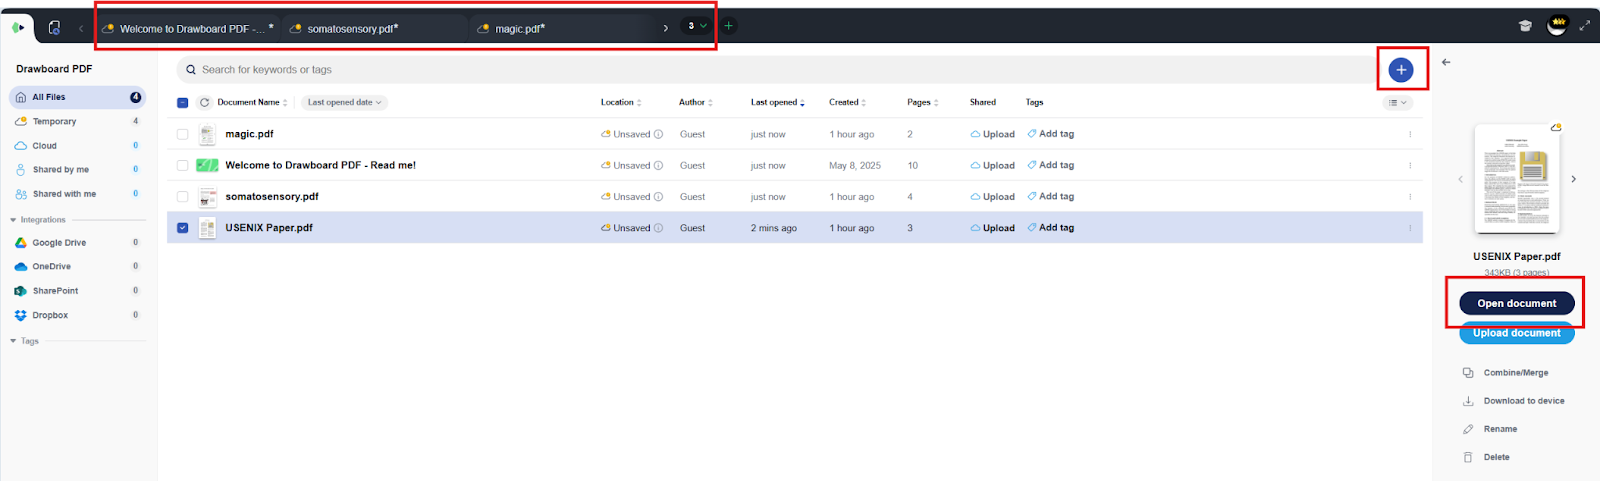The image size is (1600, 481).
Task: Choose Download to device
Action: click(x=1514, y=401)
